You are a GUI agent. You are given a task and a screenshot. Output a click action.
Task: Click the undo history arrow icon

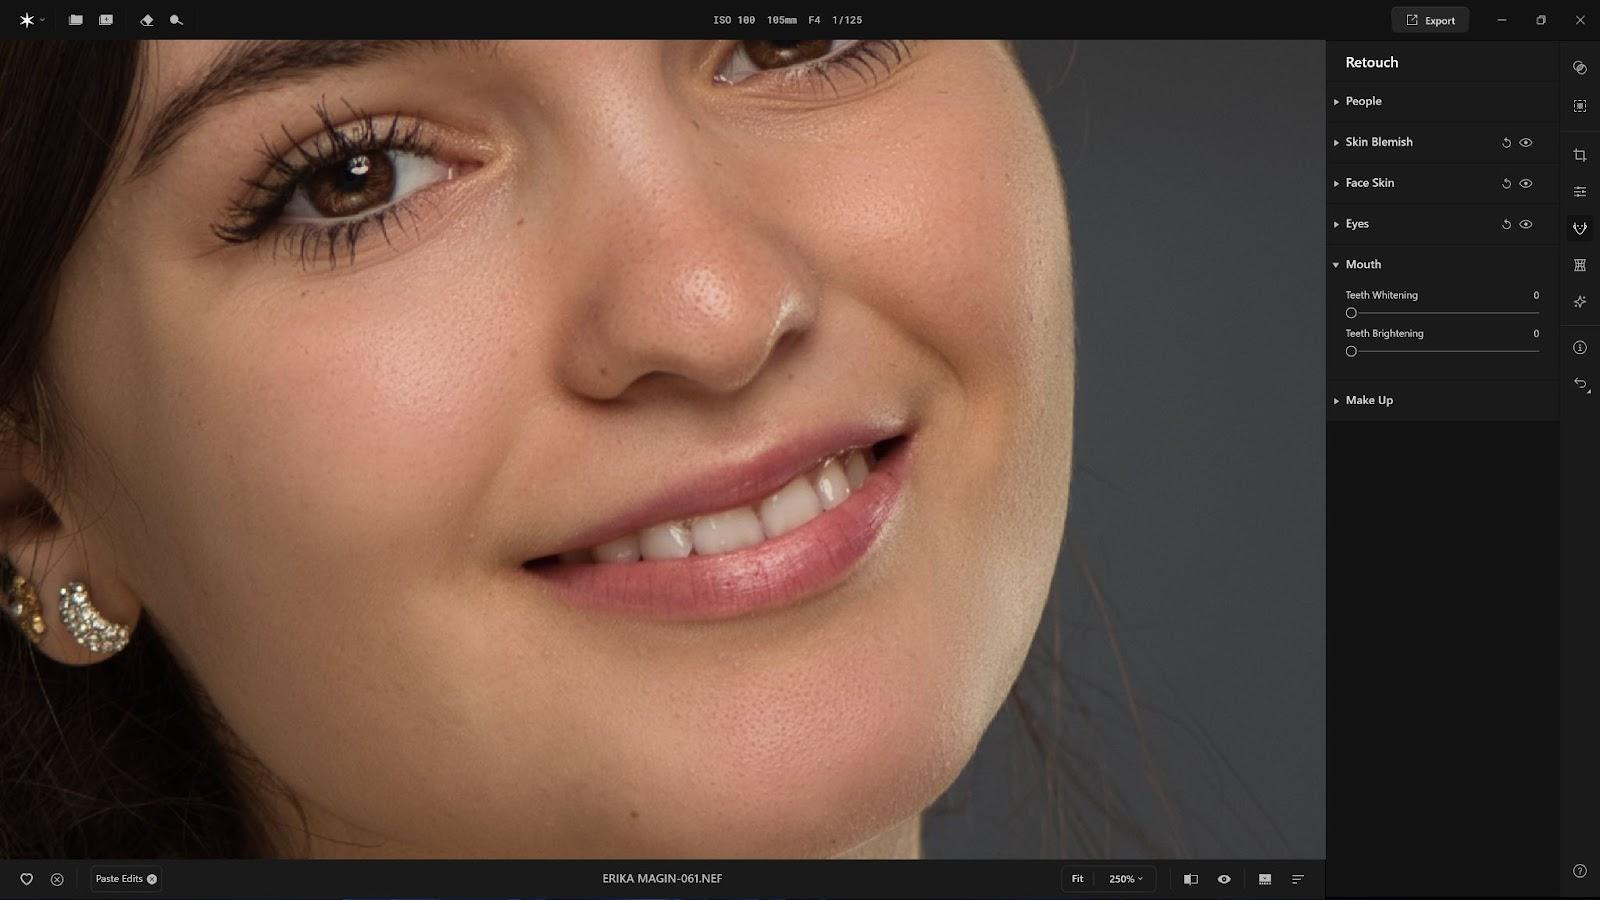click(x=1580, y=385)
